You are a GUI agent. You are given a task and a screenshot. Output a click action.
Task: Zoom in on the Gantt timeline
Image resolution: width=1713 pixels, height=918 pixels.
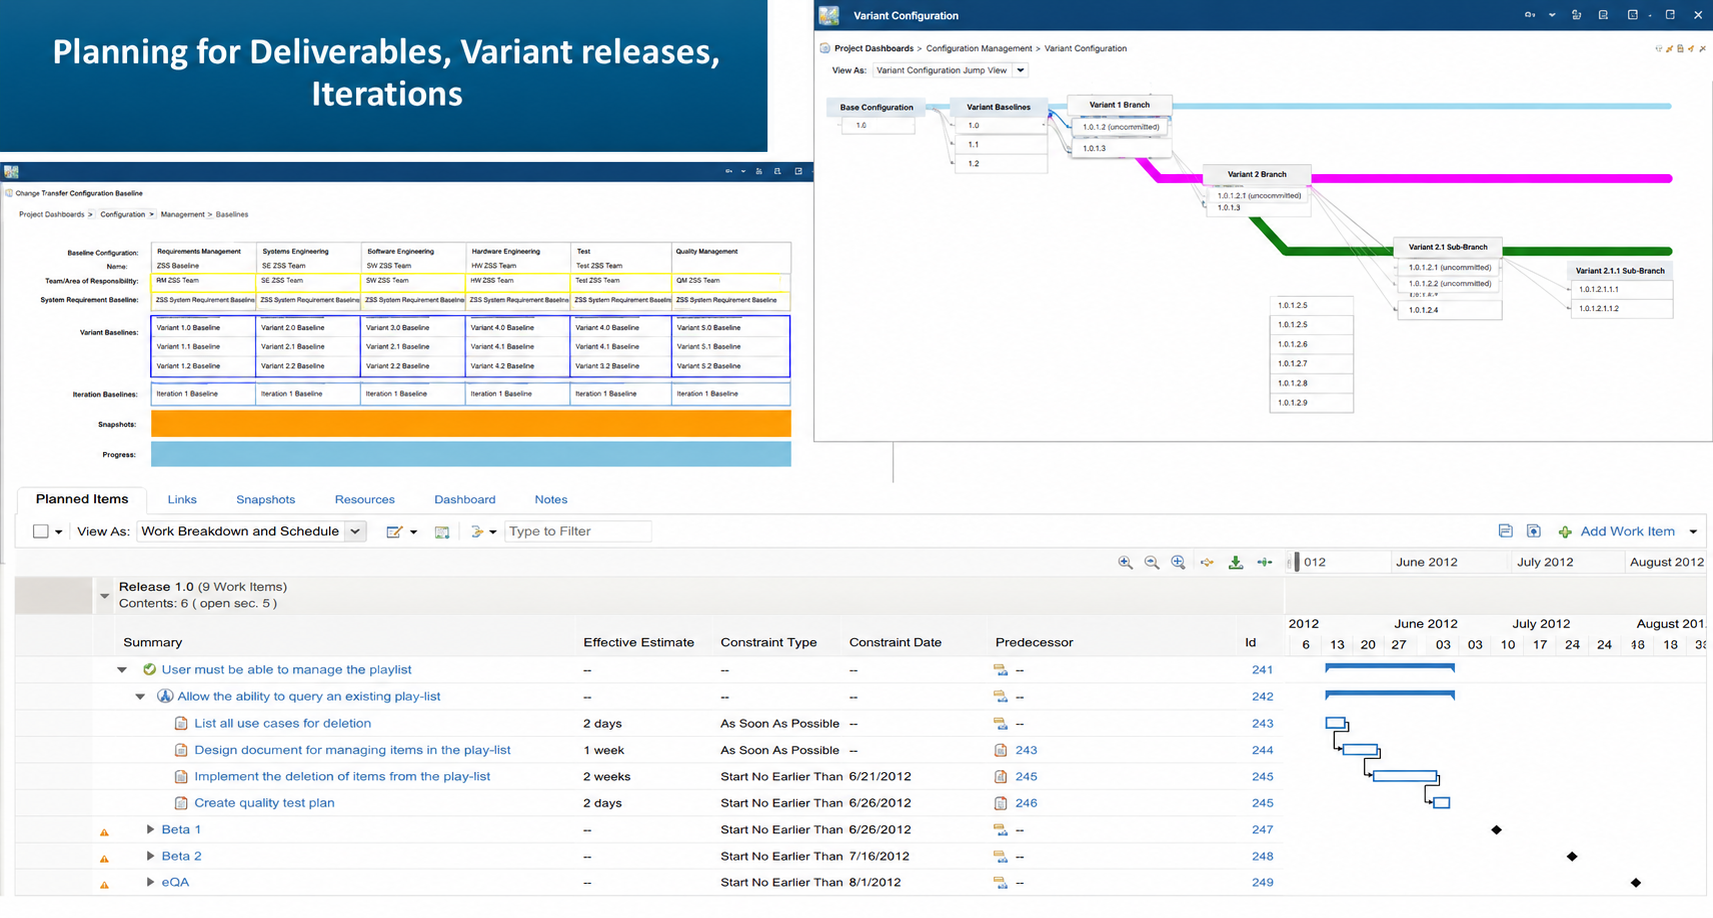1125,562
